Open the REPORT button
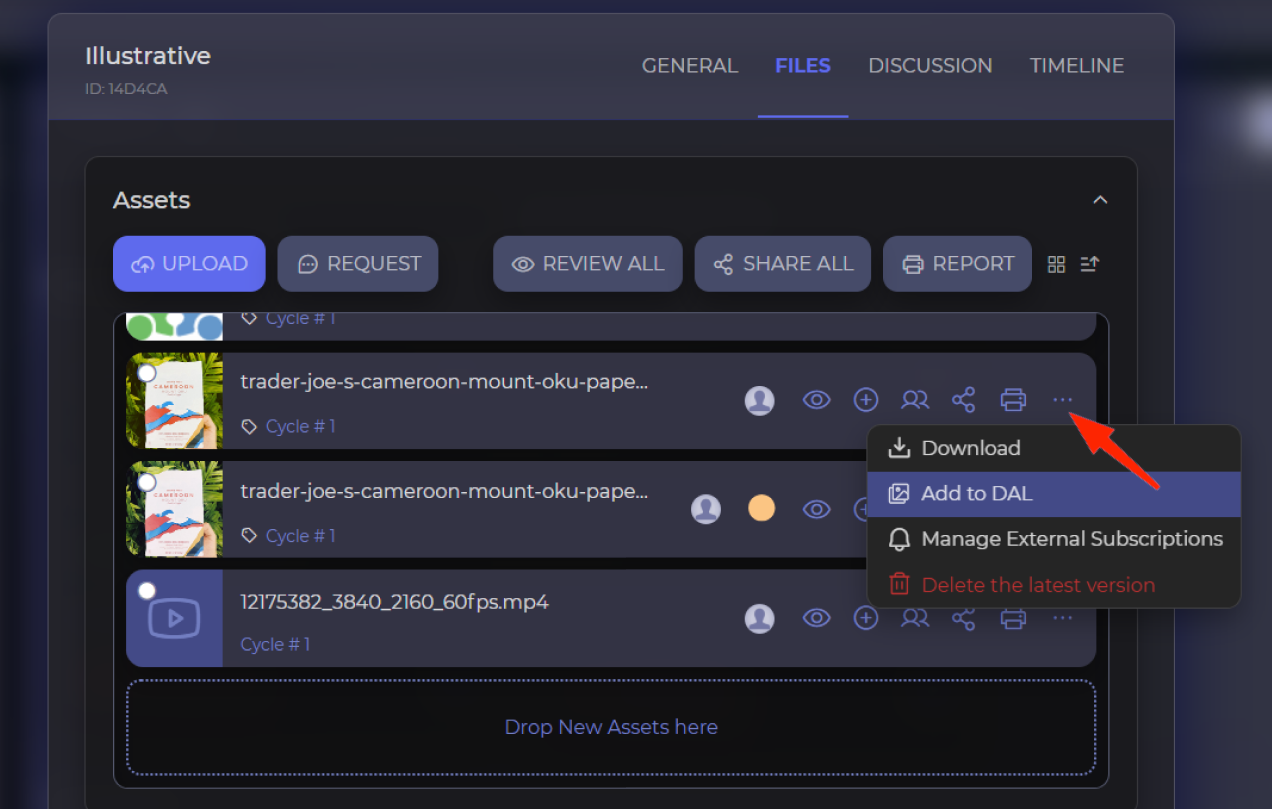This screenshot has height=809, width=1272. click(x=957, y=264)
